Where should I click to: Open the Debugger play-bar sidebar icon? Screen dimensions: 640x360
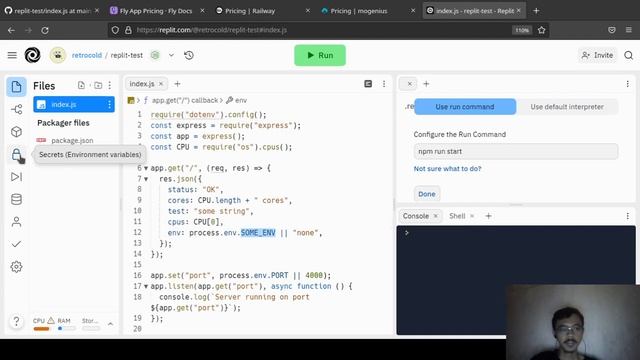tap(16, 177)
